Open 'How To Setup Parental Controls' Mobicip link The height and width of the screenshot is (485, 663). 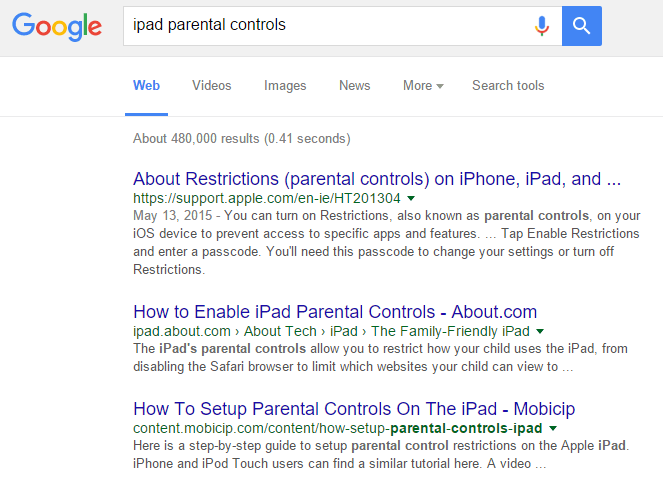pos(354,409)
